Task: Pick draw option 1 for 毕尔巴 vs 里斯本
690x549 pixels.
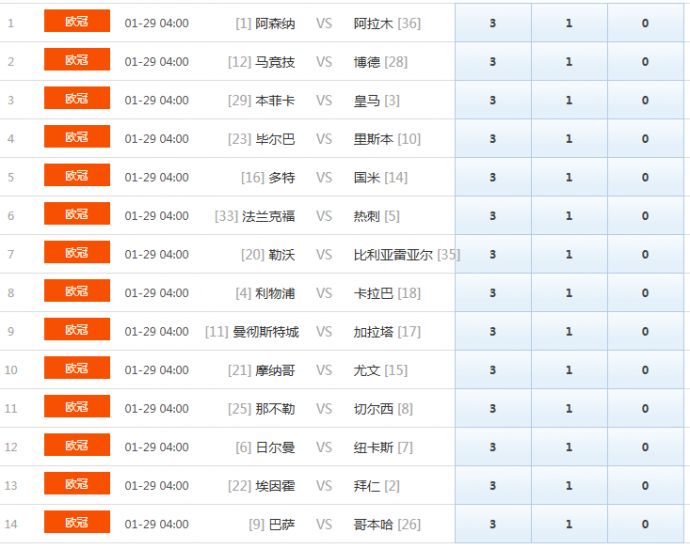Action: [x=569, y=139]
